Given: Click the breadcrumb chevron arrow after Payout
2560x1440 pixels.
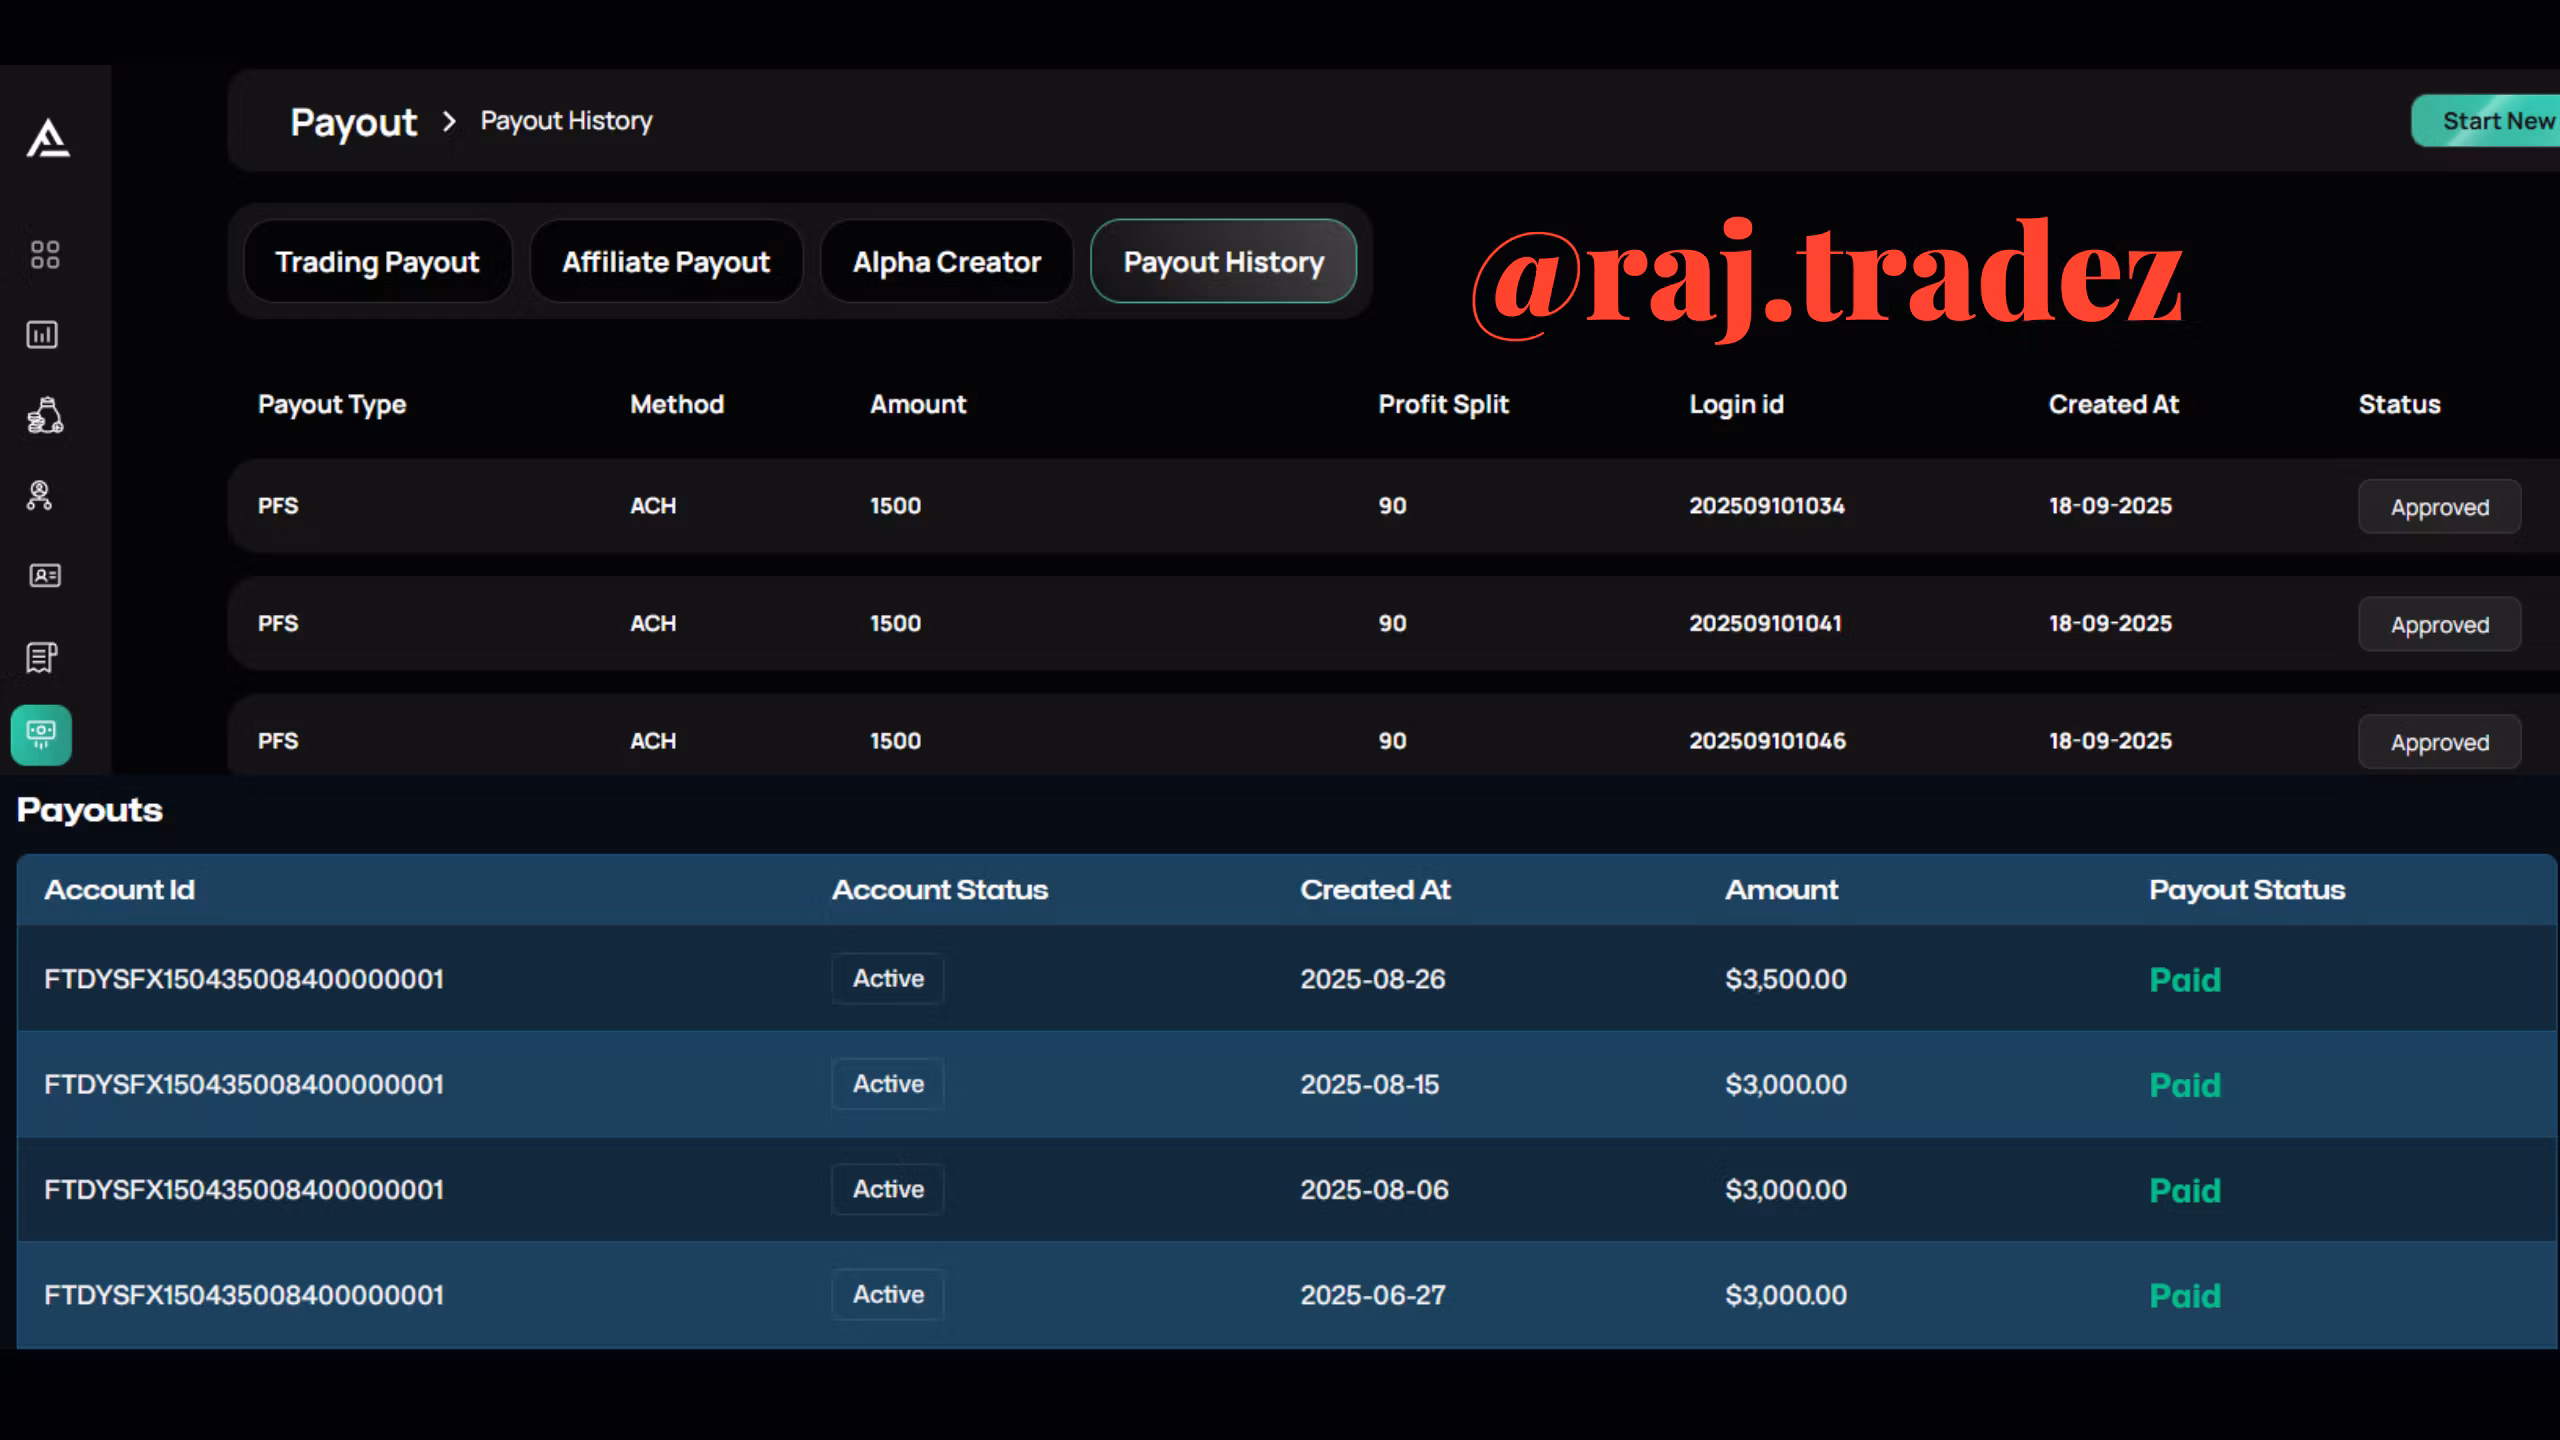Looking at the screenshot, I should 449,122.
